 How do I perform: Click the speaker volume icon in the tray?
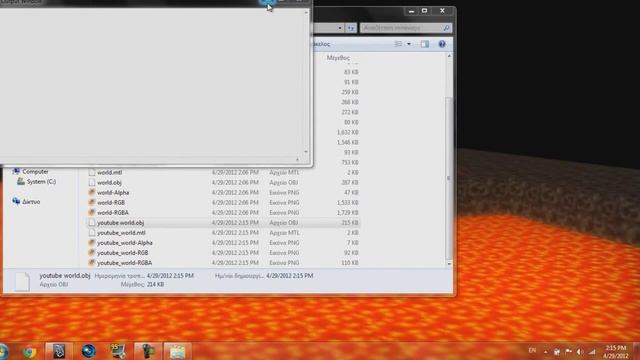pos(580,352)
